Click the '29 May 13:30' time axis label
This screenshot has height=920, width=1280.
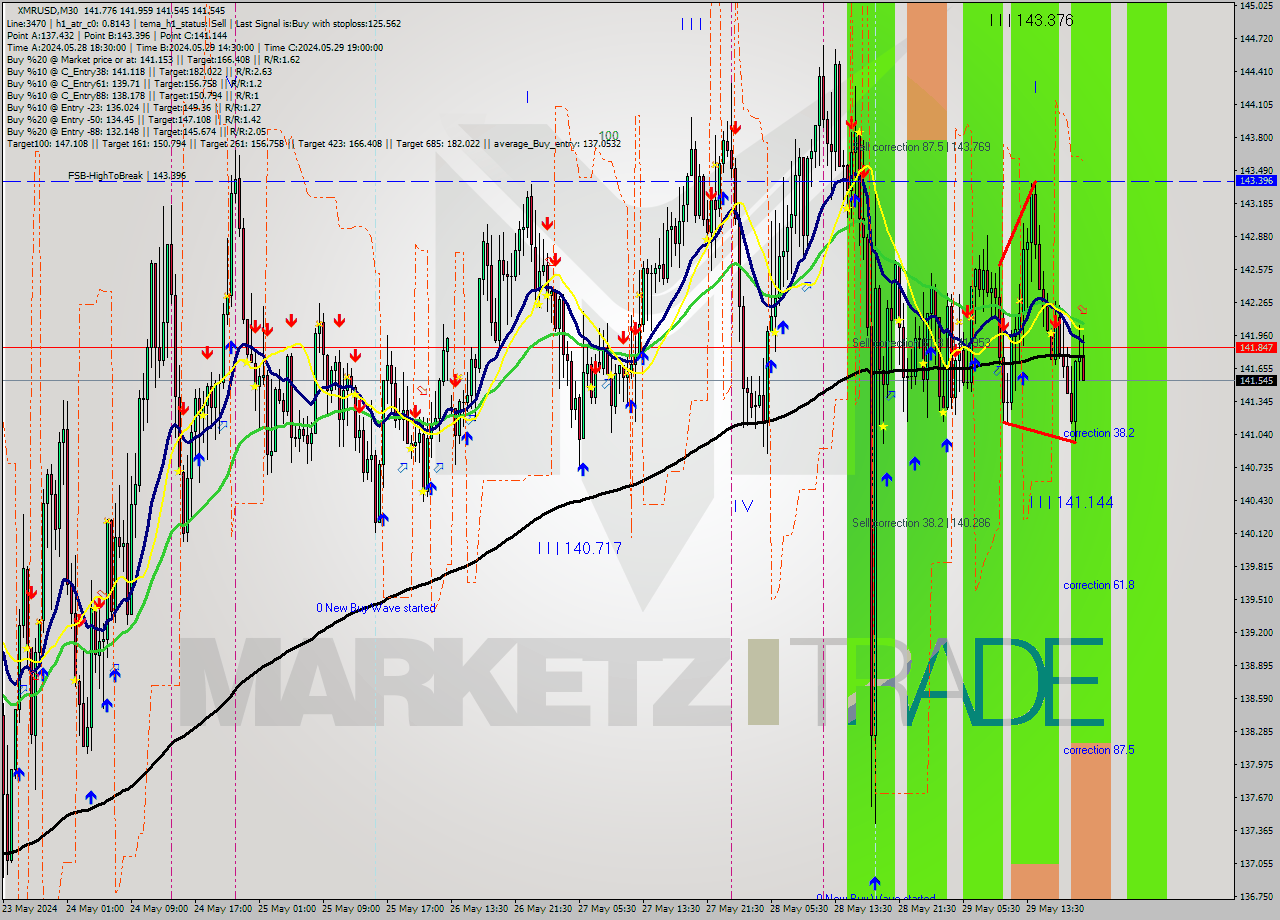click(x=1056, y=909)
